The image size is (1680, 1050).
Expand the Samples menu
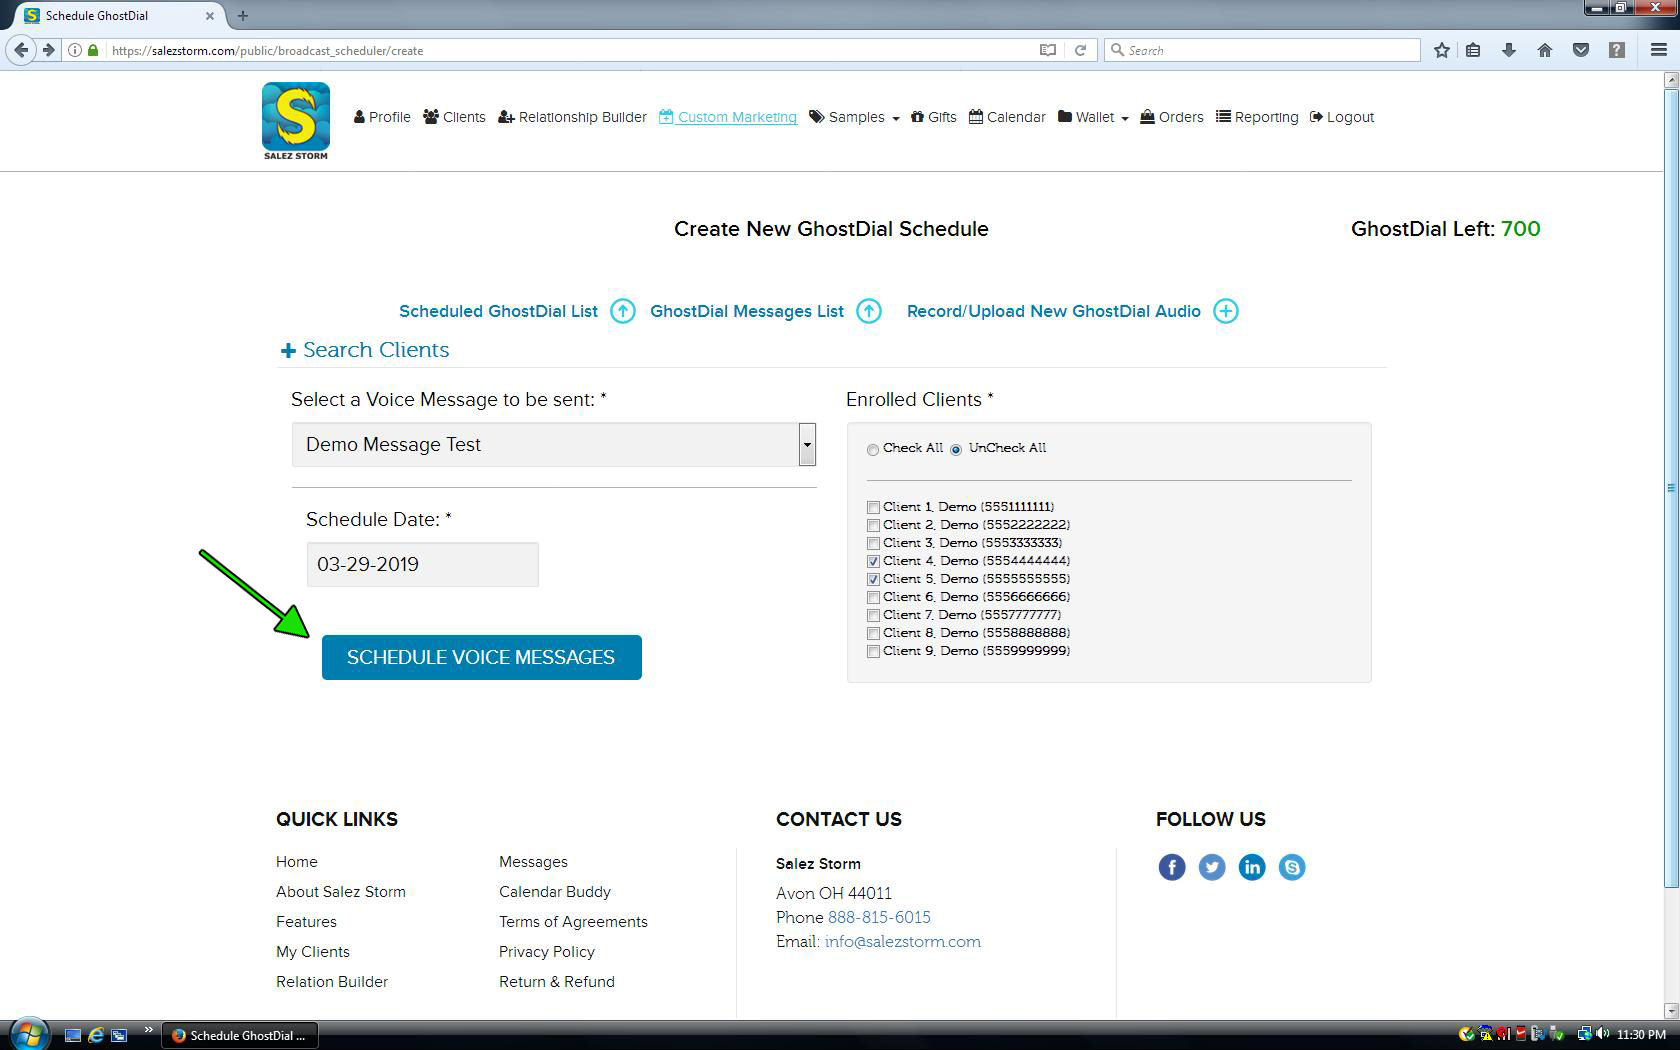click(x=855, y=117)
